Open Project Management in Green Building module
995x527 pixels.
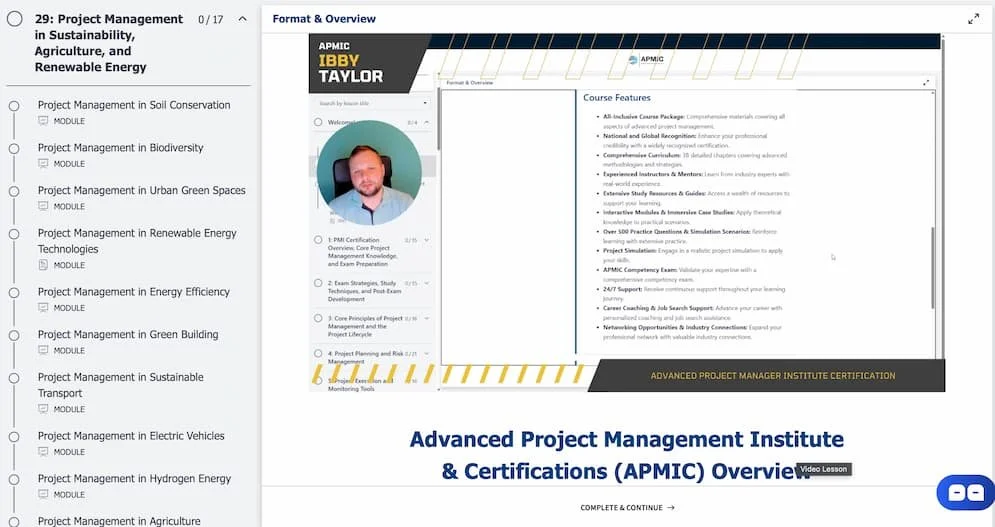(x=128, y=334)
